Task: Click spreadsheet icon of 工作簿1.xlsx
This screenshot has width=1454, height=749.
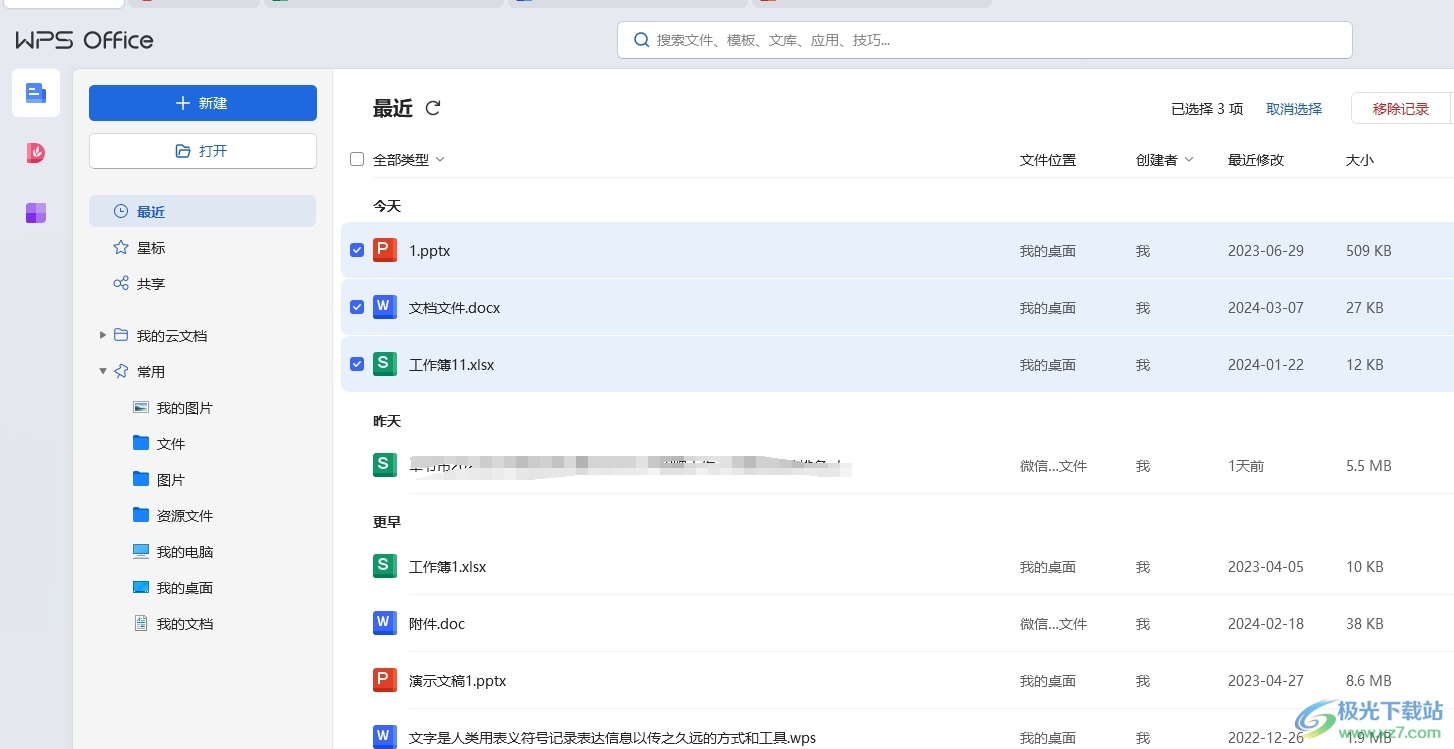Action: point(385,566)
